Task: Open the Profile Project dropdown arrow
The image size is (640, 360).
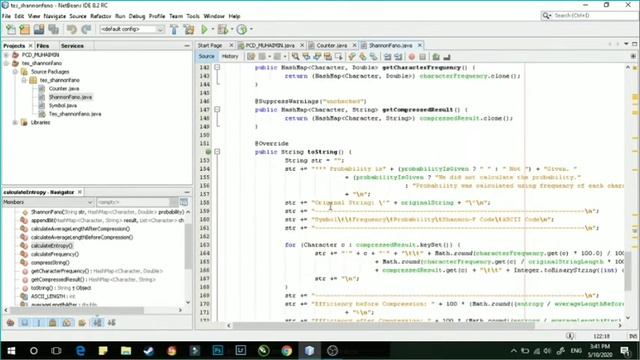Action: point(251,29)
